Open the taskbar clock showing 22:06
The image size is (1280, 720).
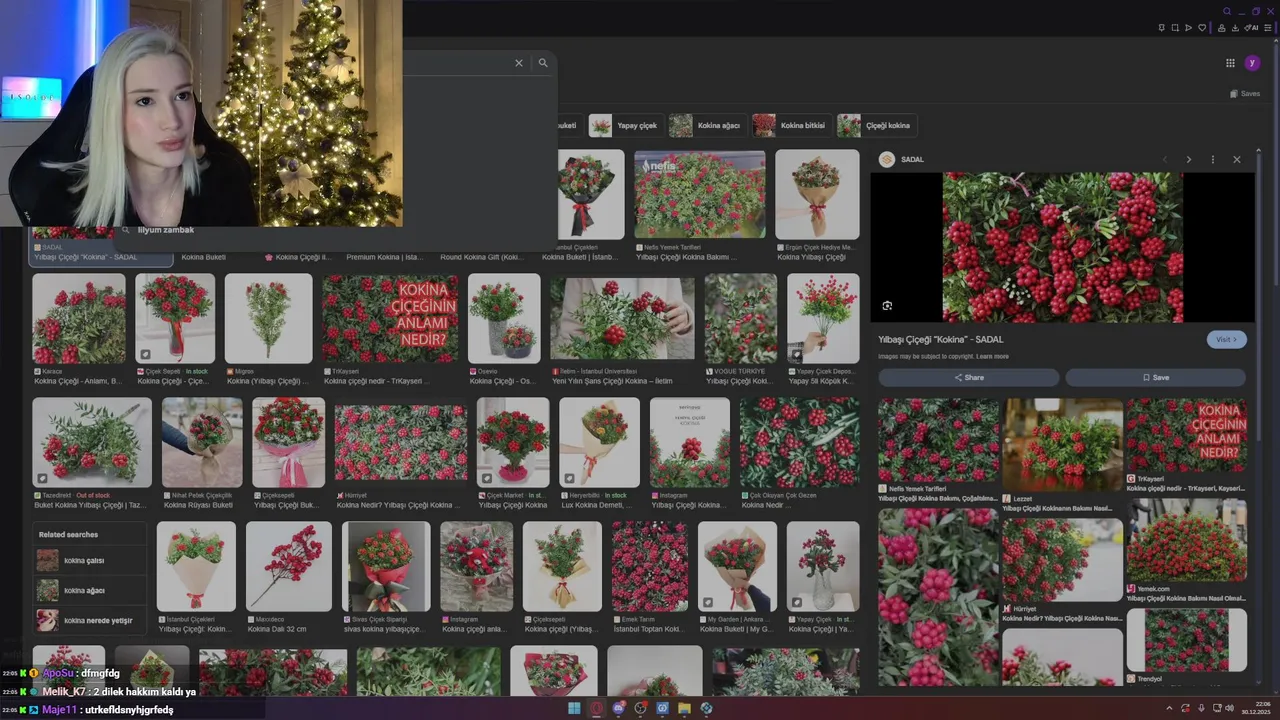[1258, 708]
